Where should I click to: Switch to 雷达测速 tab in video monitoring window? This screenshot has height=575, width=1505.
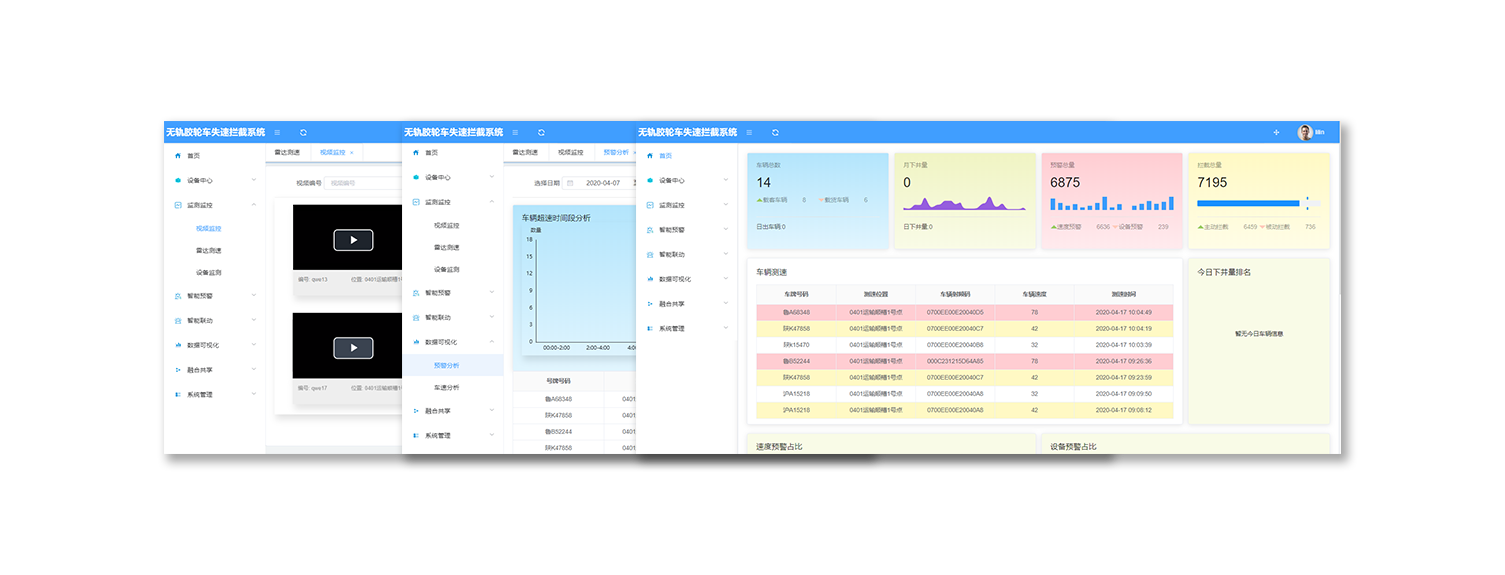[x=288, y=152]
